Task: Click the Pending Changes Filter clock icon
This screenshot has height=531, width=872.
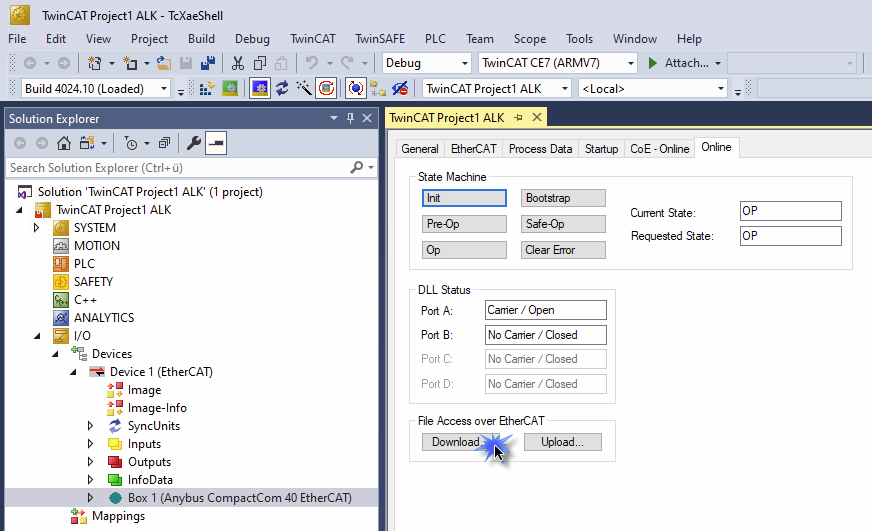Action: click(x=131, y=143)
